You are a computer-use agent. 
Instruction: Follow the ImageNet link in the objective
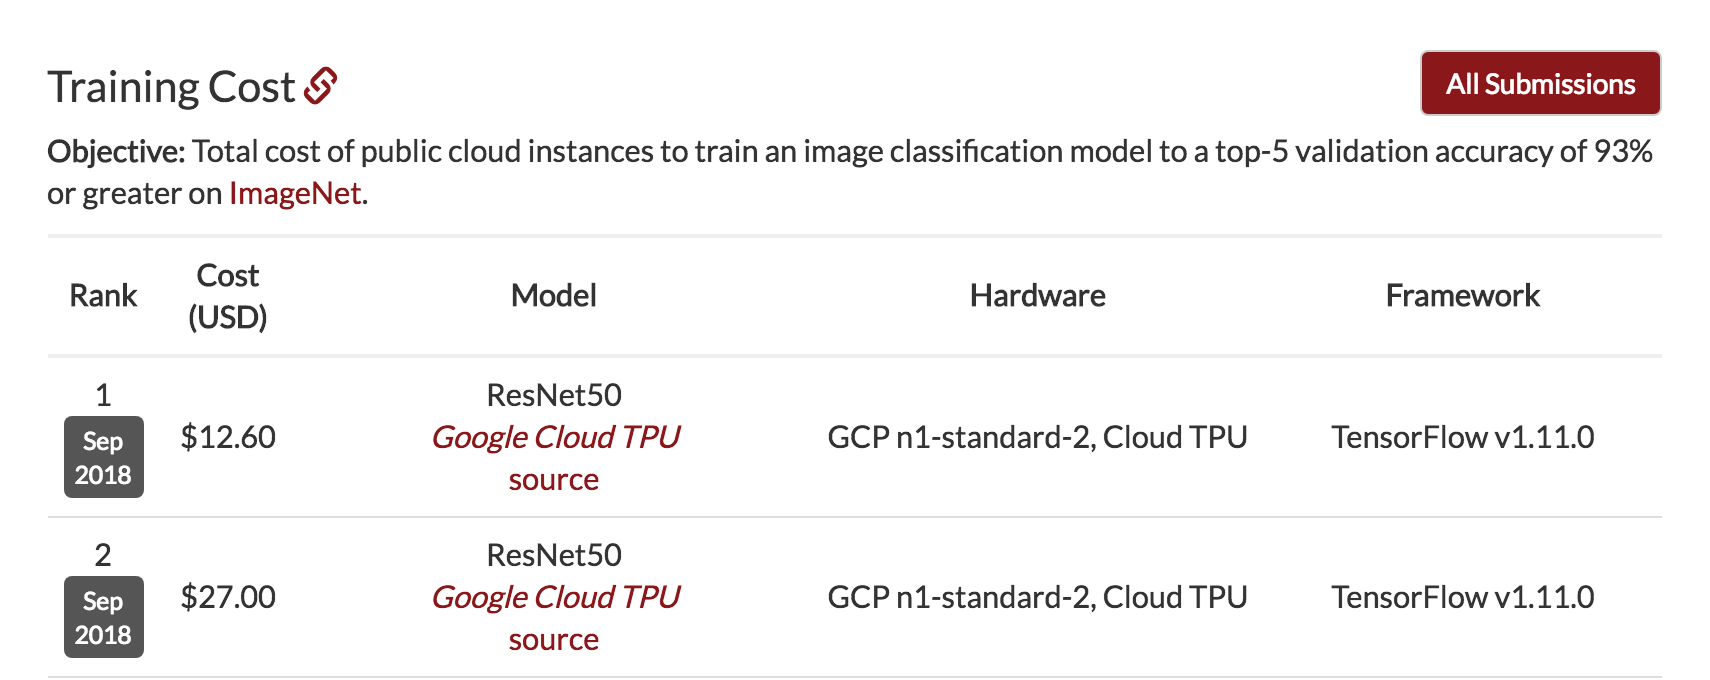(295, 193)
